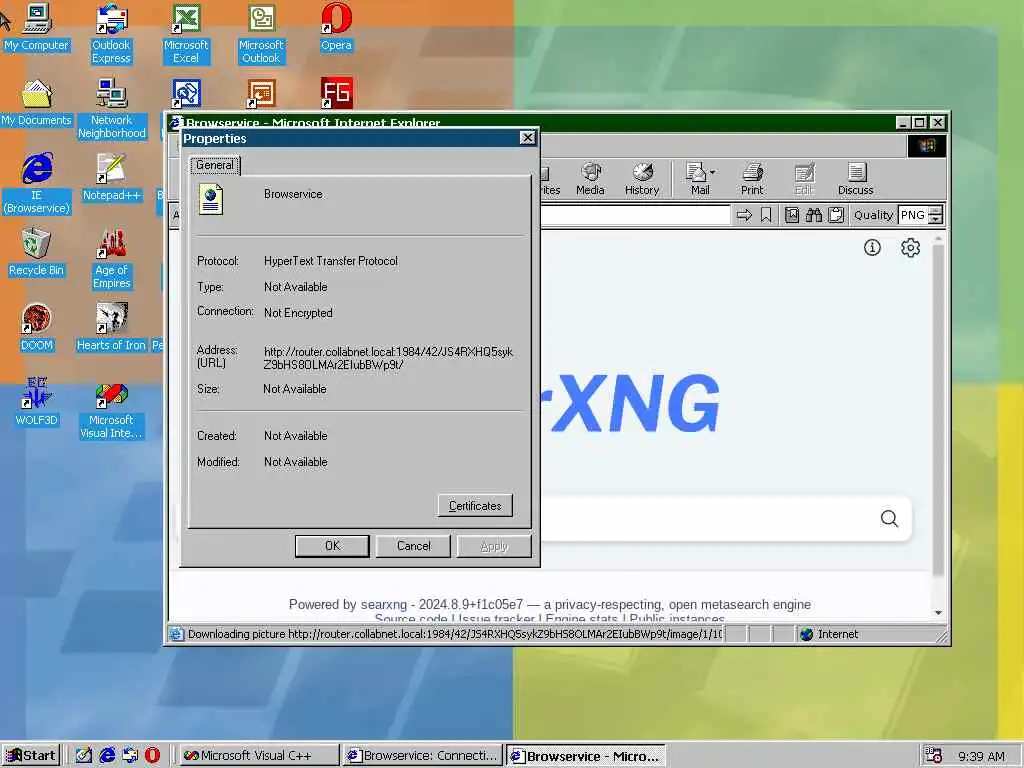Open the My Documents folder icon

click(37, 103)
